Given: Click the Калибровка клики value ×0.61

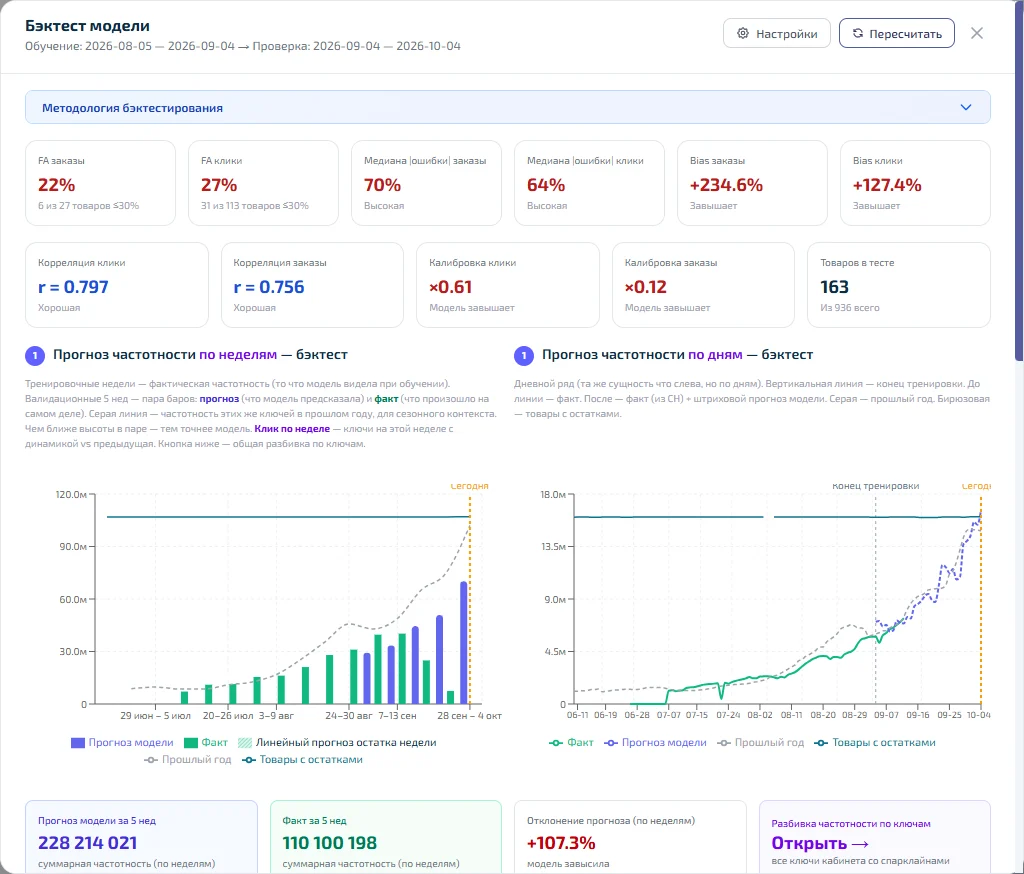Looking at the screenshot, I should point(451,287).
